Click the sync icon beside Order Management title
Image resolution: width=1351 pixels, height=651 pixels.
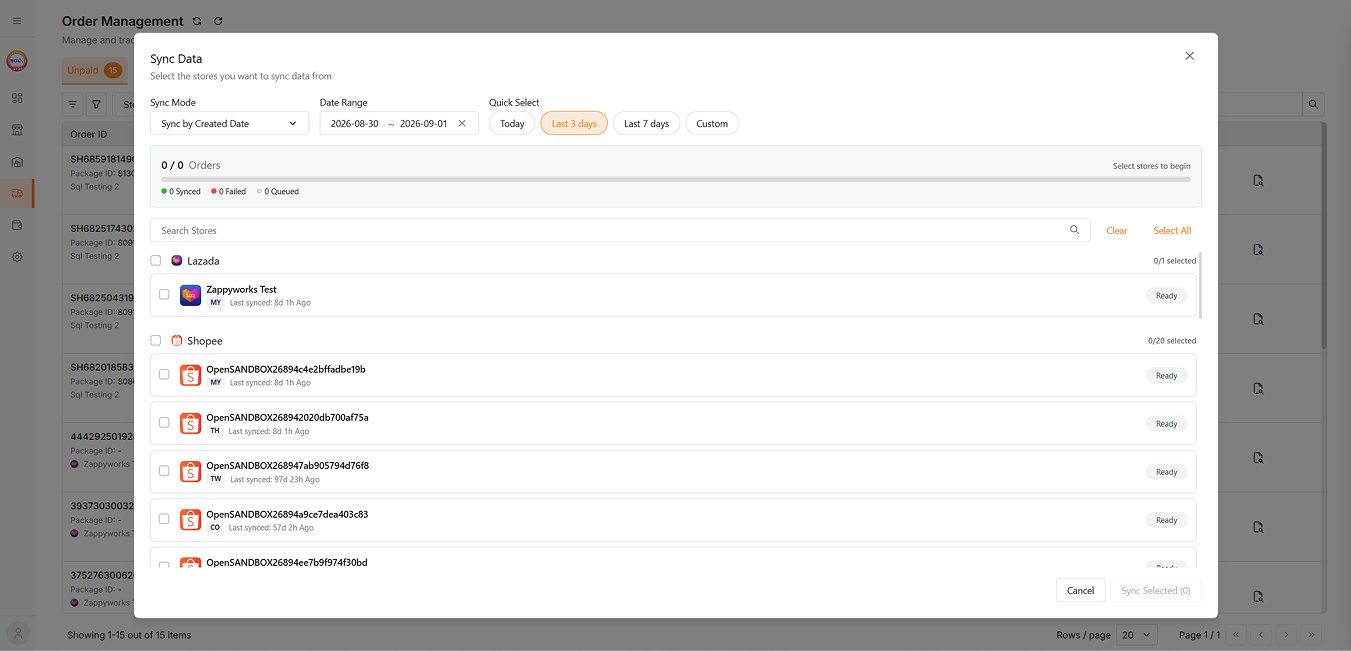[x=197, y=21]
